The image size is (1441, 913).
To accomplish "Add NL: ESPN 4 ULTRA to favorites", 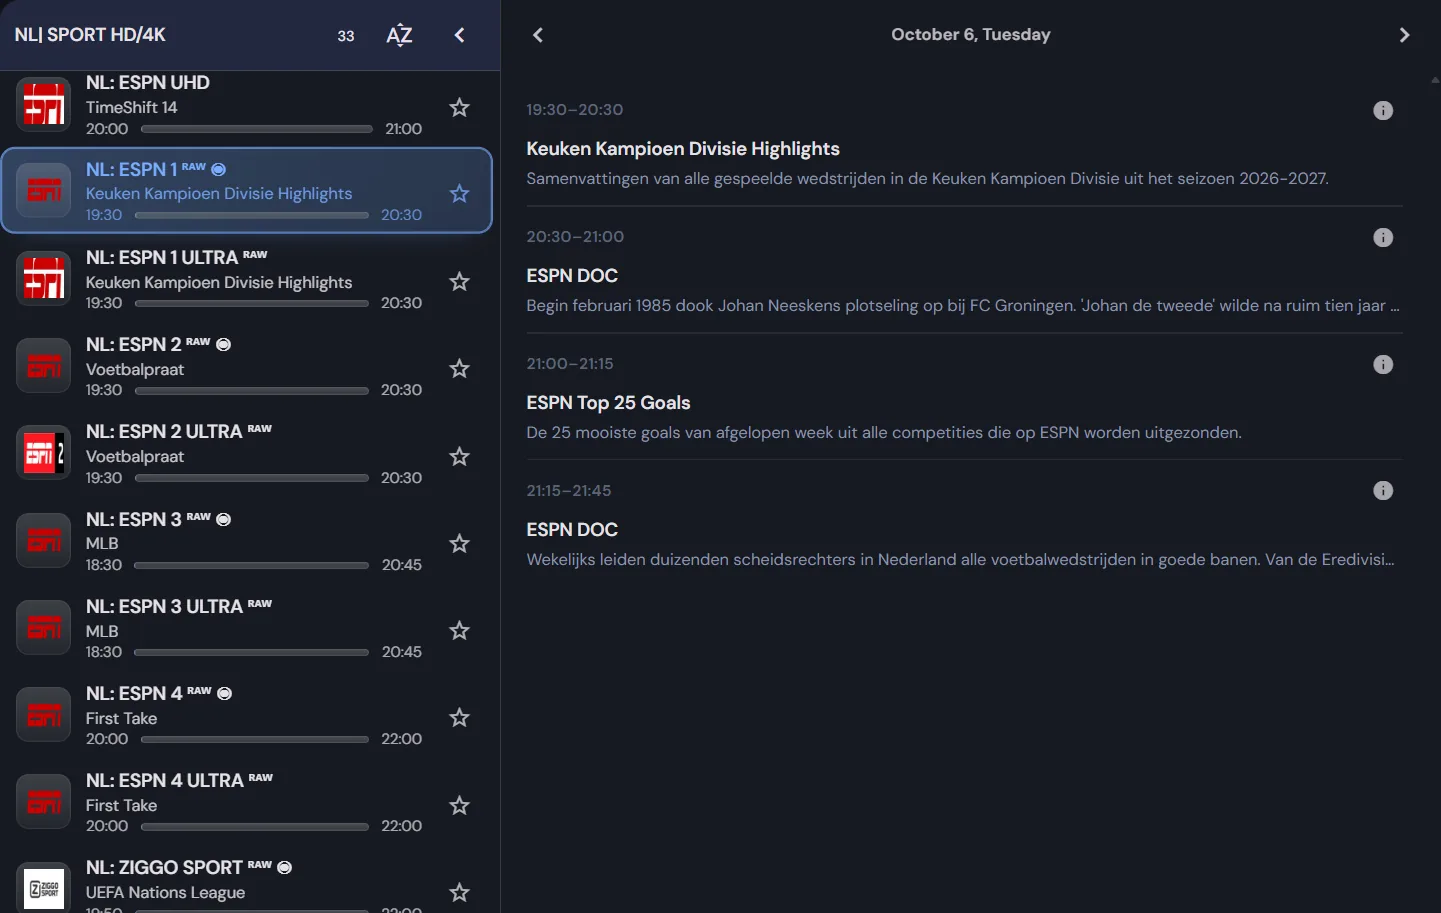I will (x=459, y=805).
